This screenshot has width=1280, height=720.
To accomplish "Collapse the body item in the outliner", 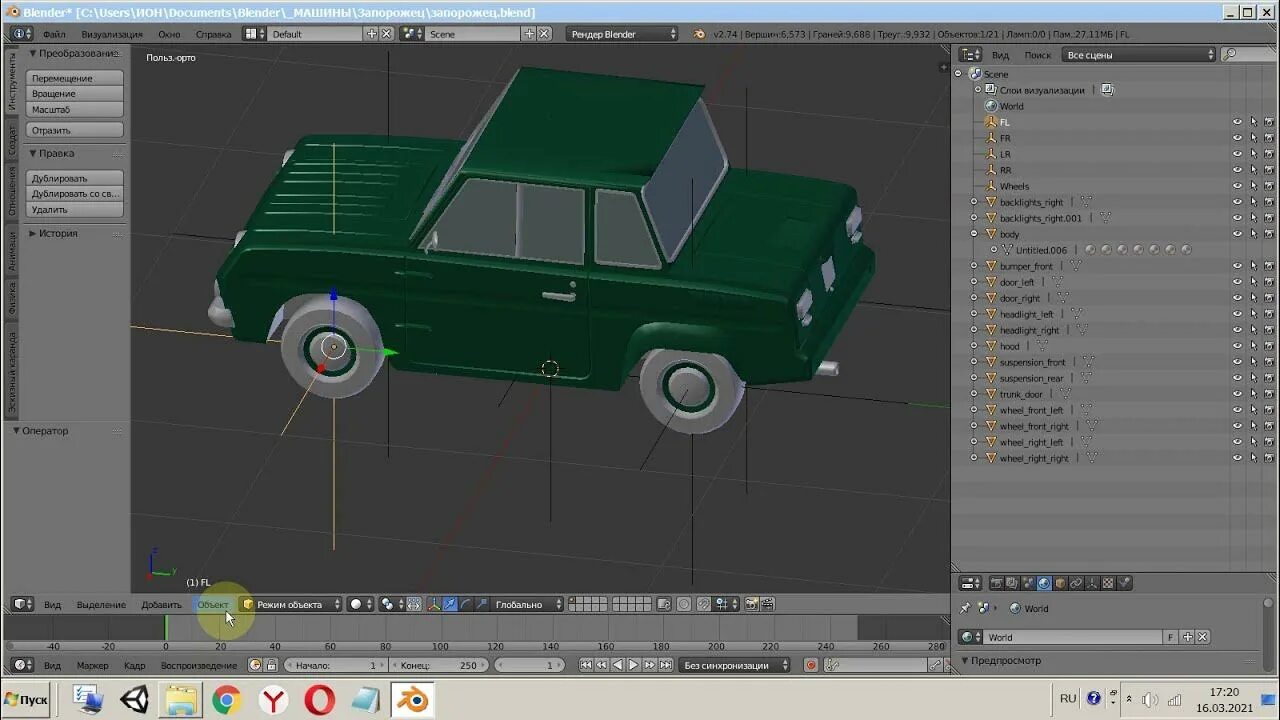I will (x=974, y=234).
